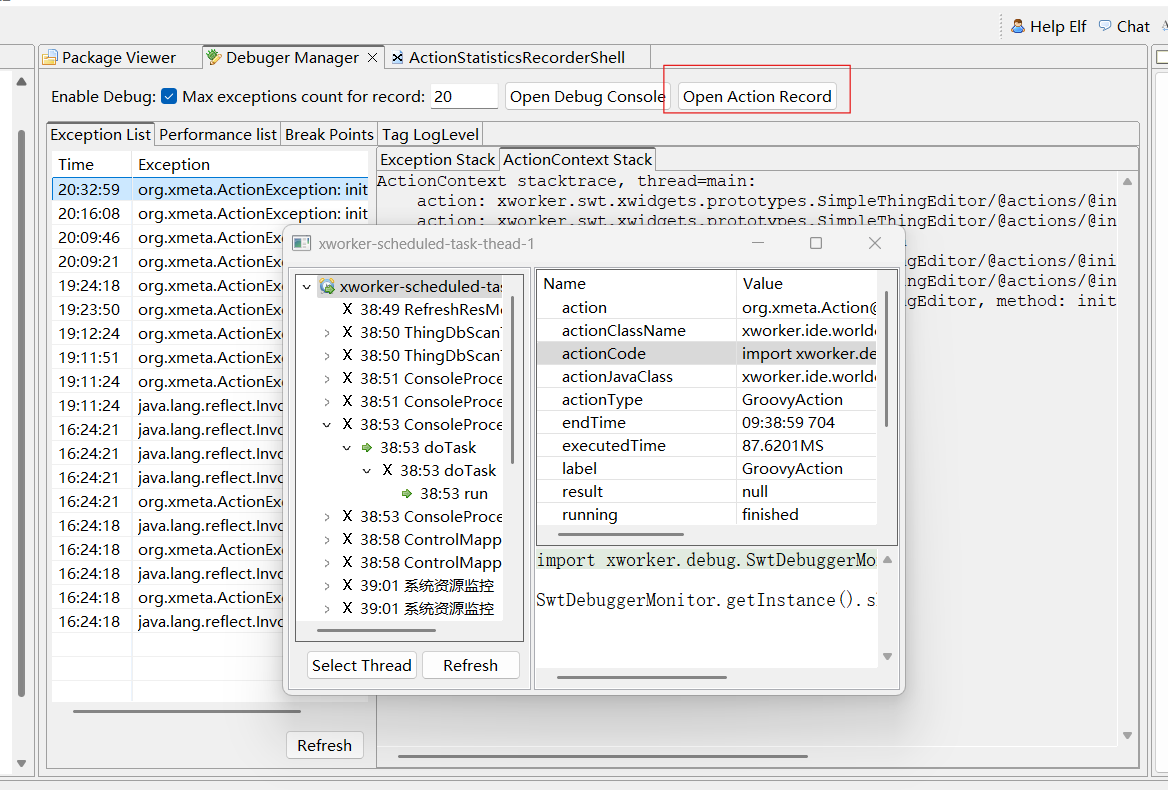Click X icon of 38:49 RefreshResM row

pyautogui.click(x=347, y=310)
